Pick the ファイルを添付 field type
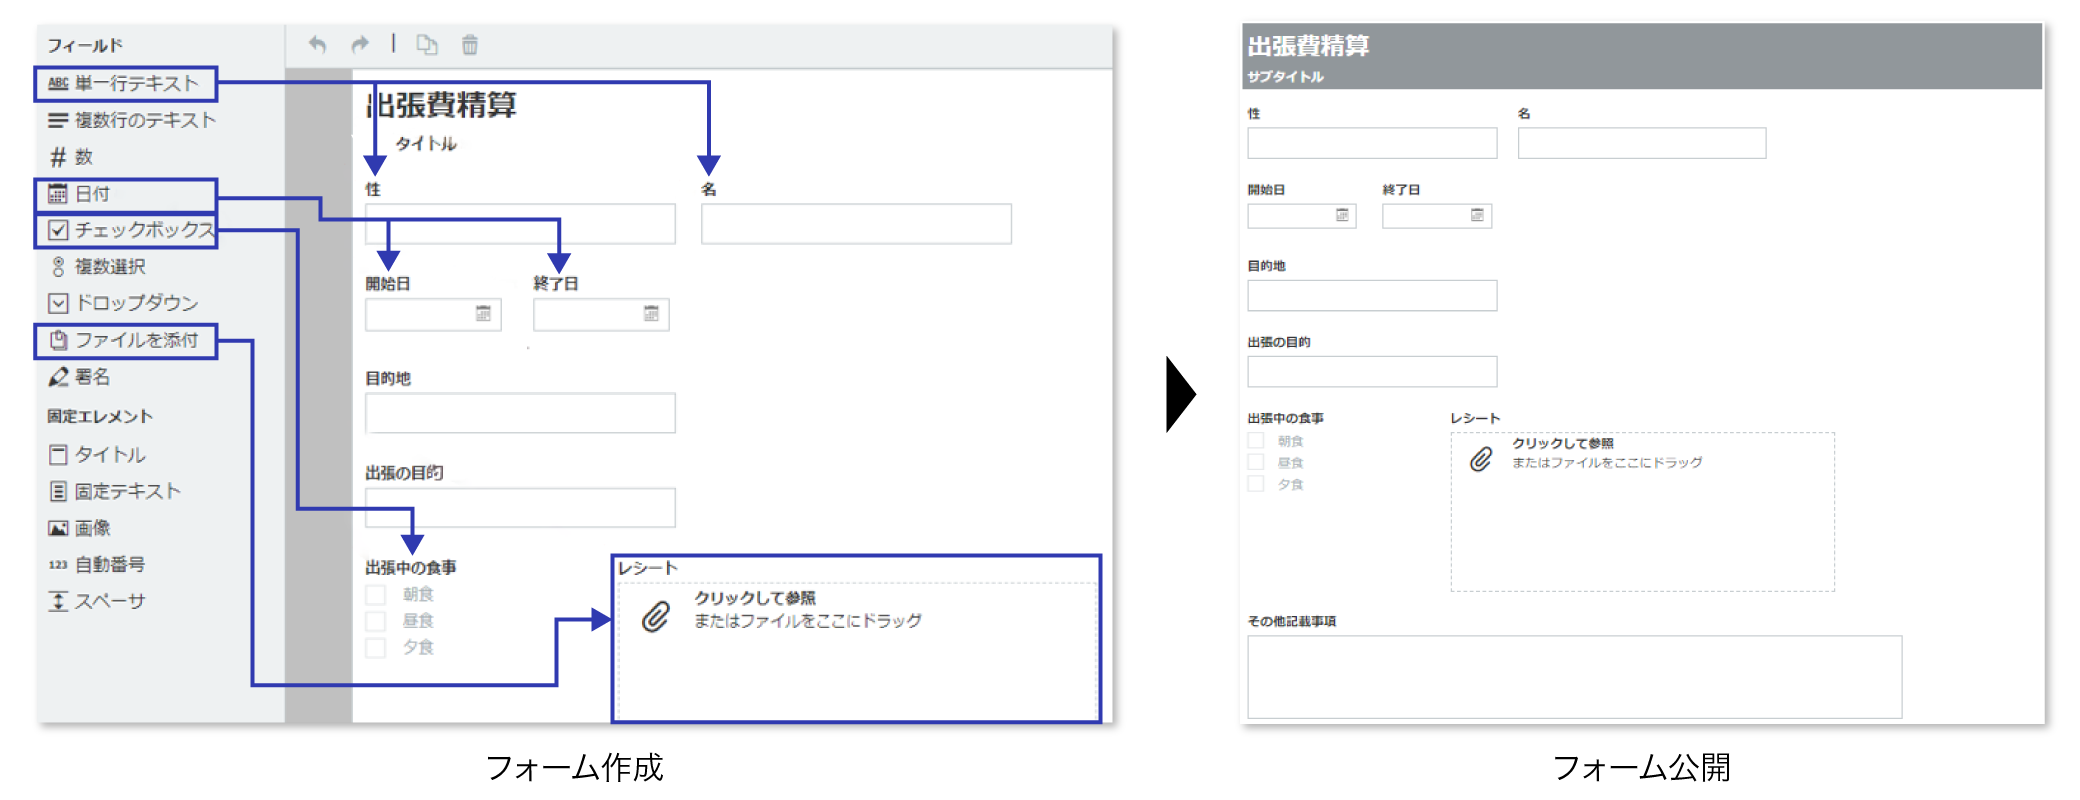This screenshot has width=2080, height=800. [x=126, y=341]
